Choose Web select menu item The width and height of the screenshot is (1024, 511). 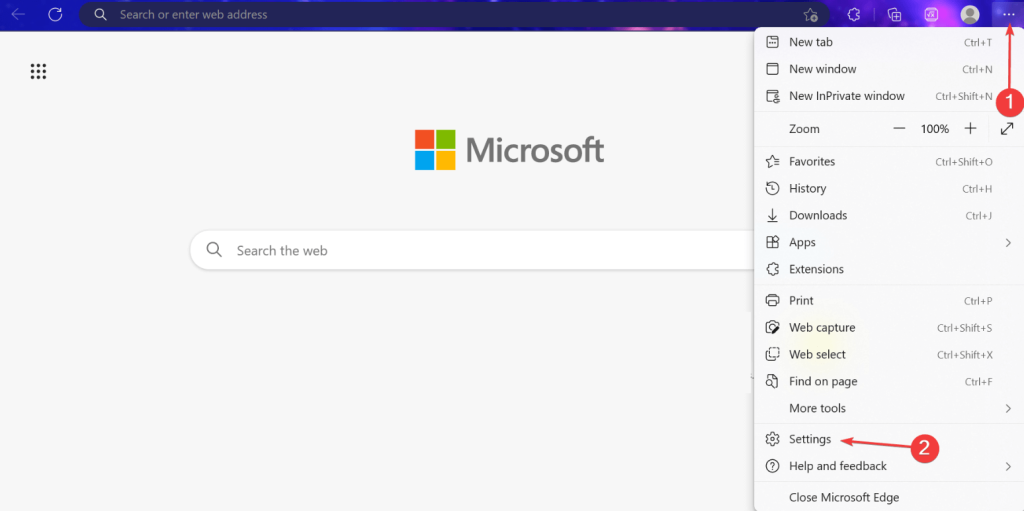[x=889, y=355]
